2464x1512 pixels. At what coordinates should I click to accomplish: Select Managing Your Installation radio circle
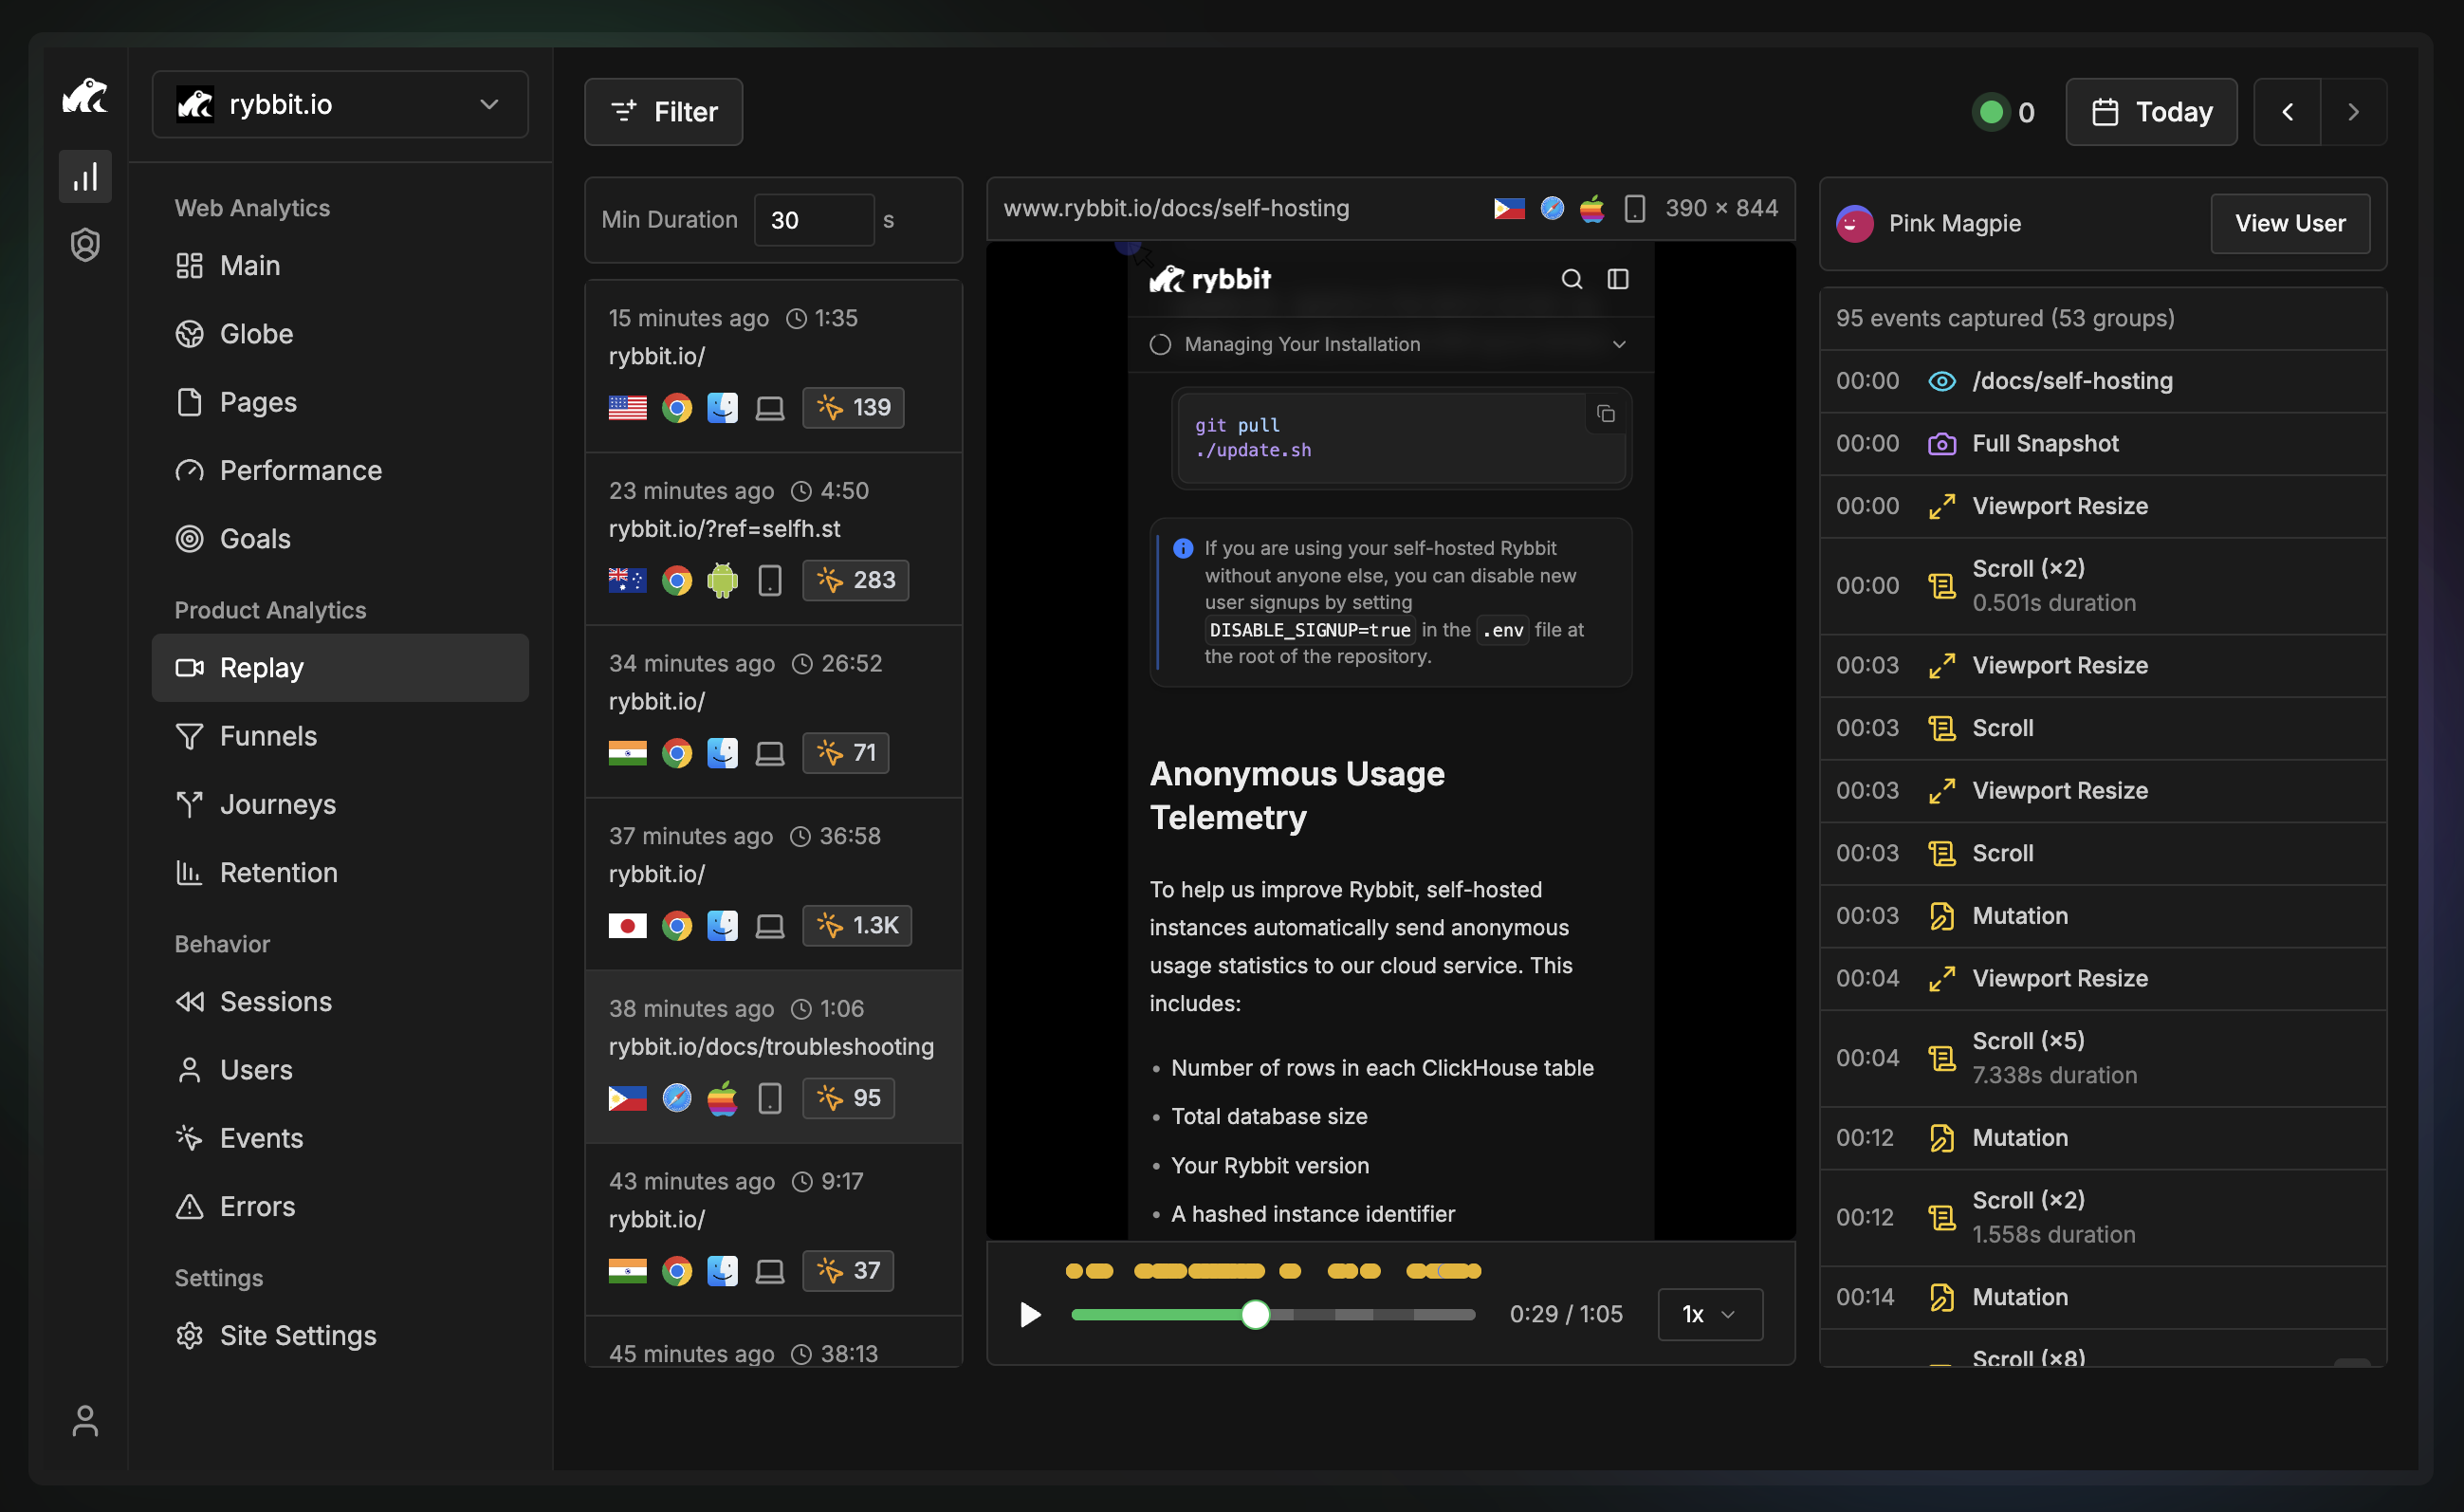[1160, 344]
